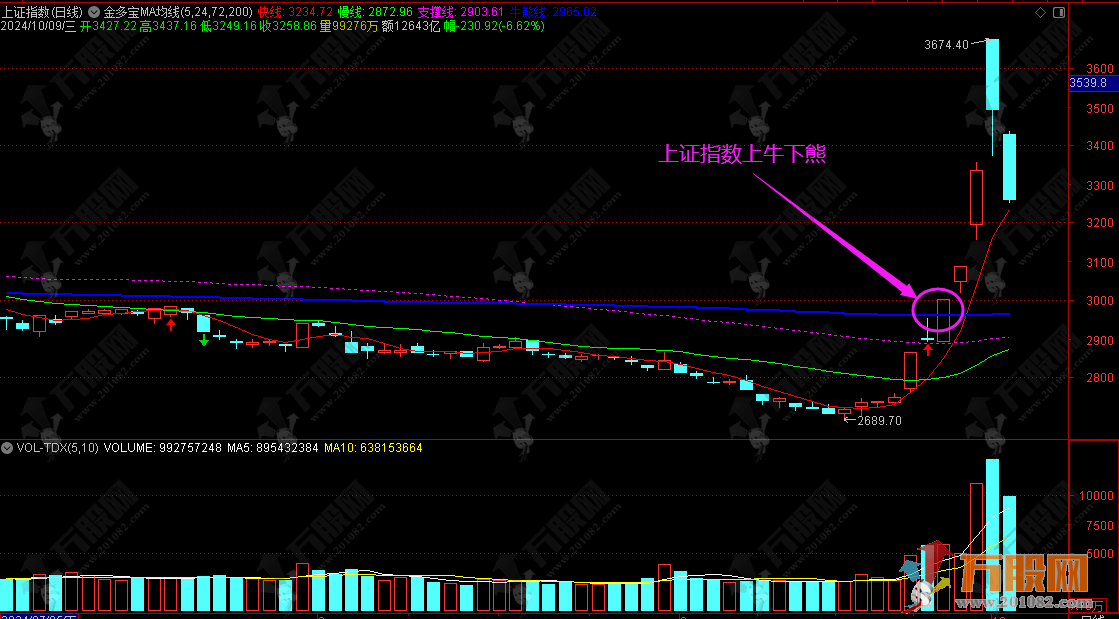Click the tall cyan candlestick at 3674.40 high

[x=992, y=74]
